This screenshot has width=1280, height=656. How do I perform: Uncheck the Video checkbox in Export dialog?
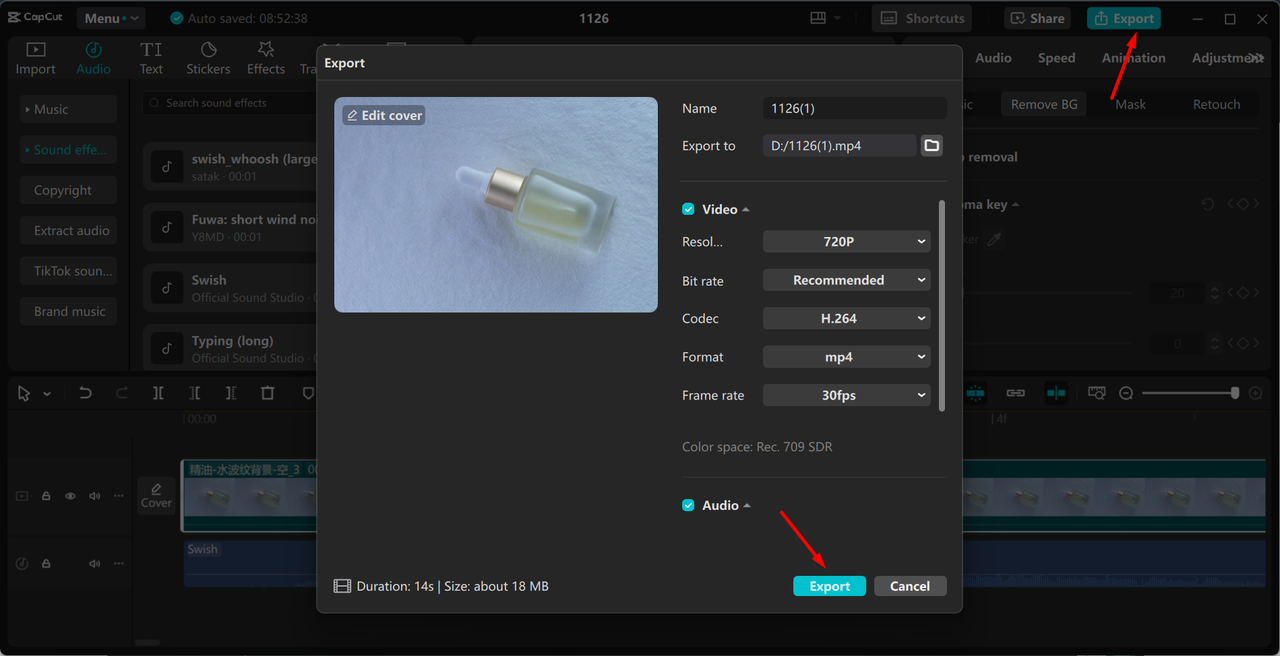(x=688, y=209)
